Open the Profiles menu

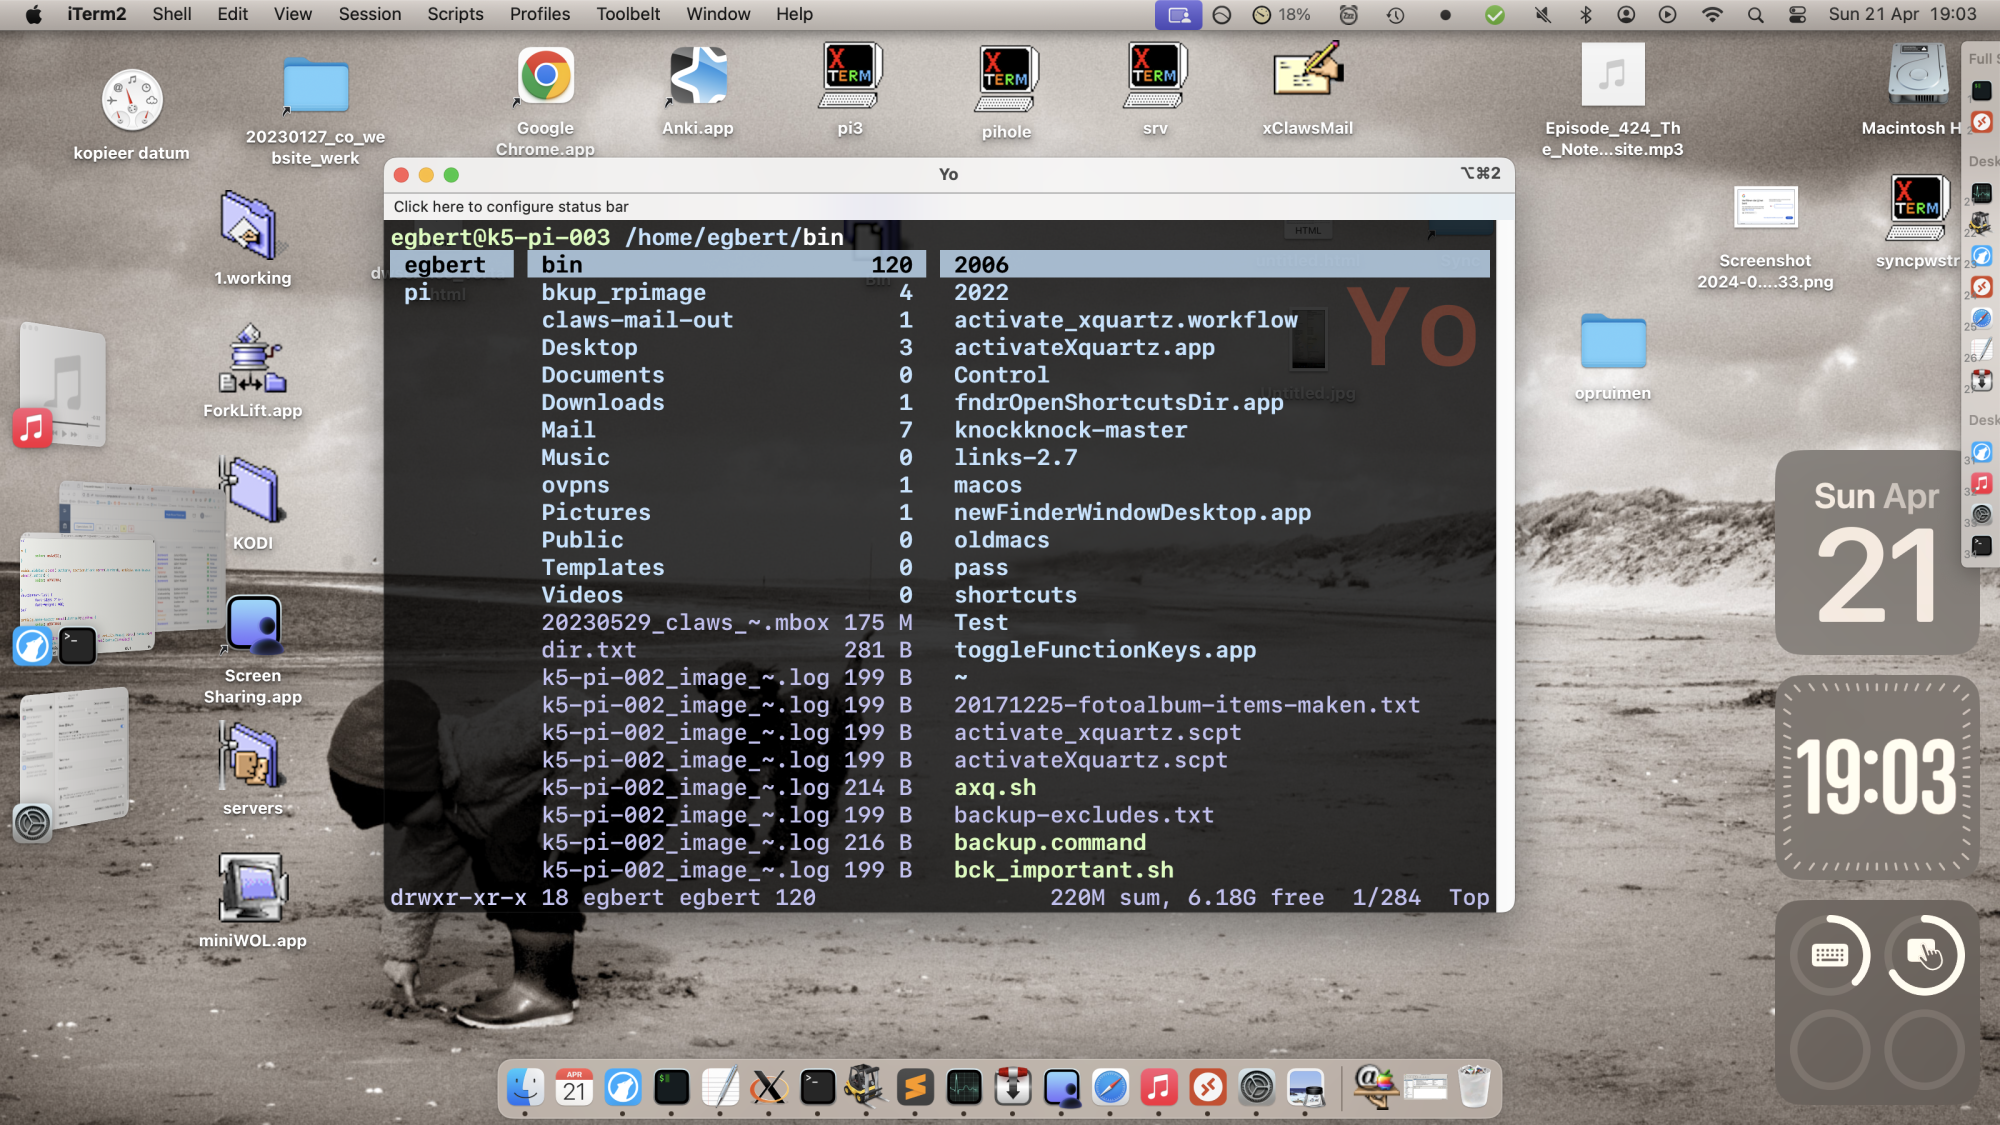coord(539,14)
